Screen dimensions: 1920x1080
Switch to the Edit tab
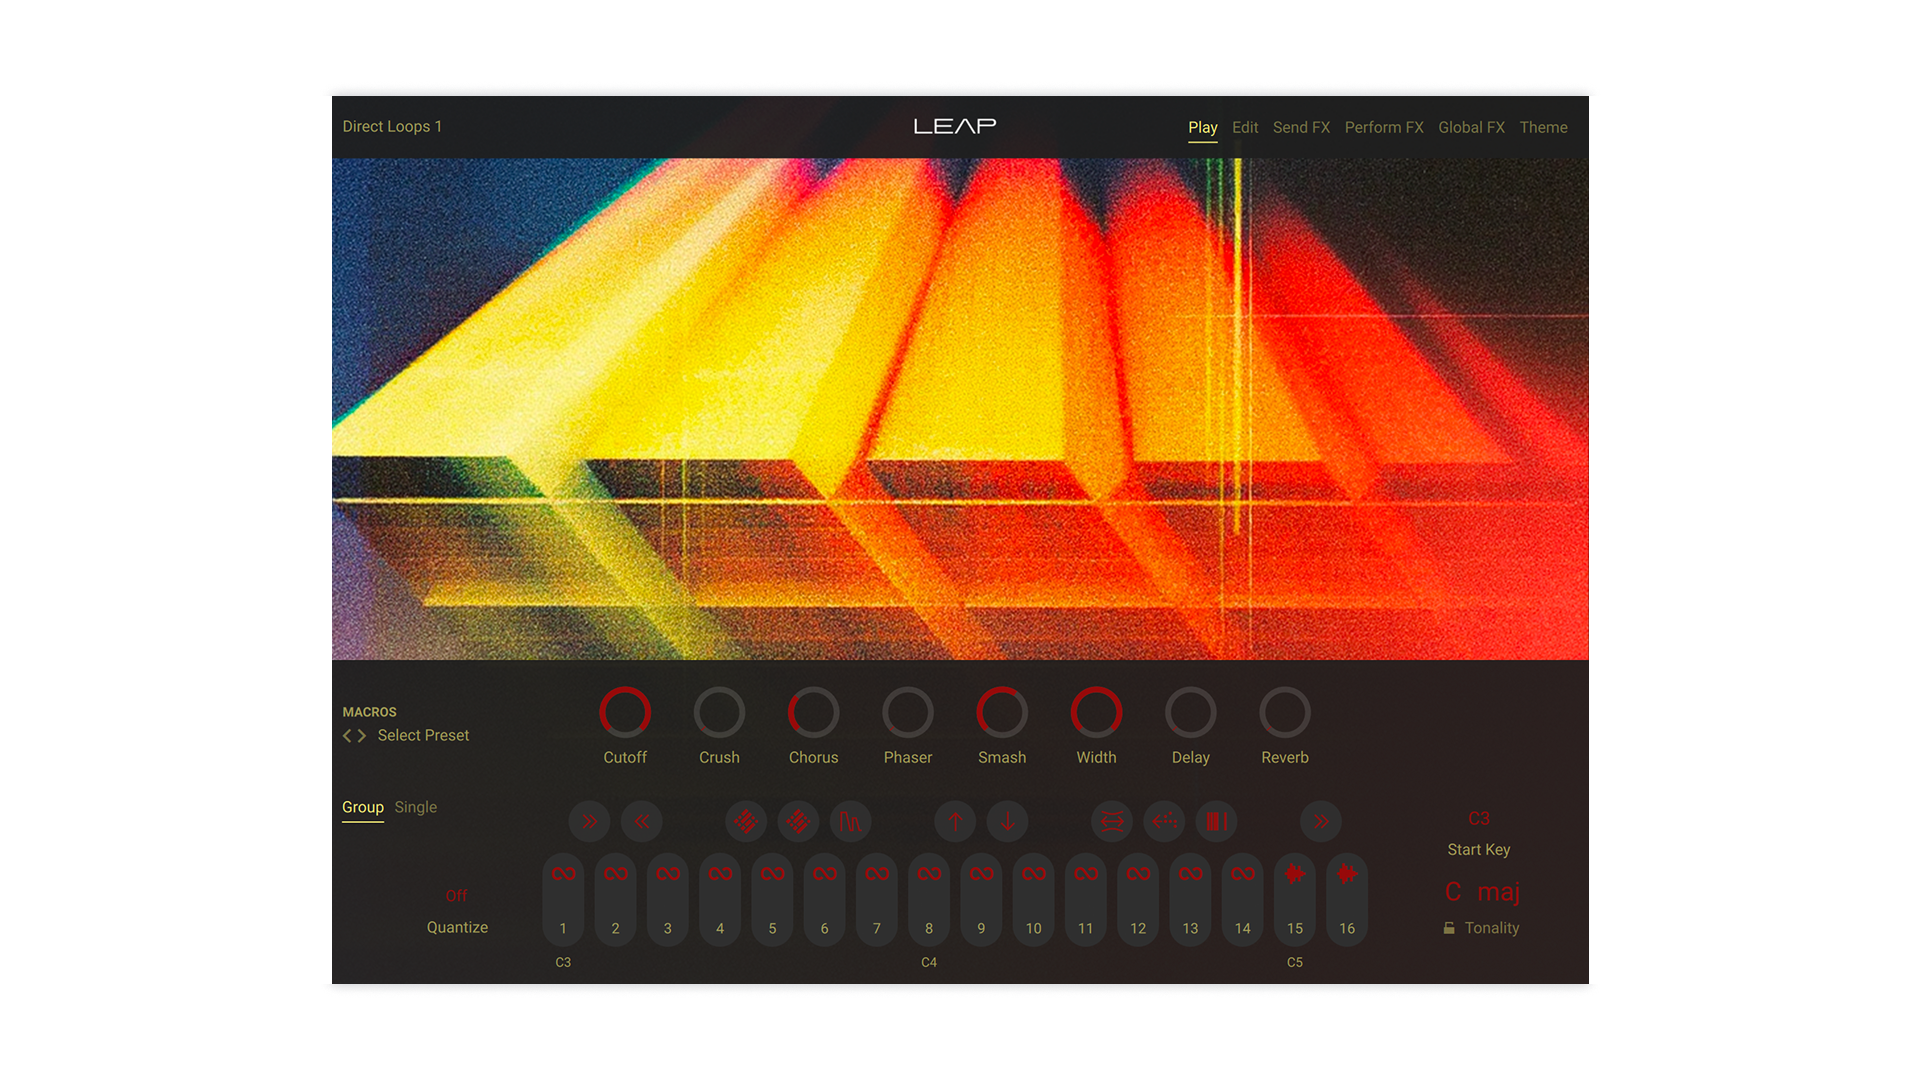tap(1244, 127)
